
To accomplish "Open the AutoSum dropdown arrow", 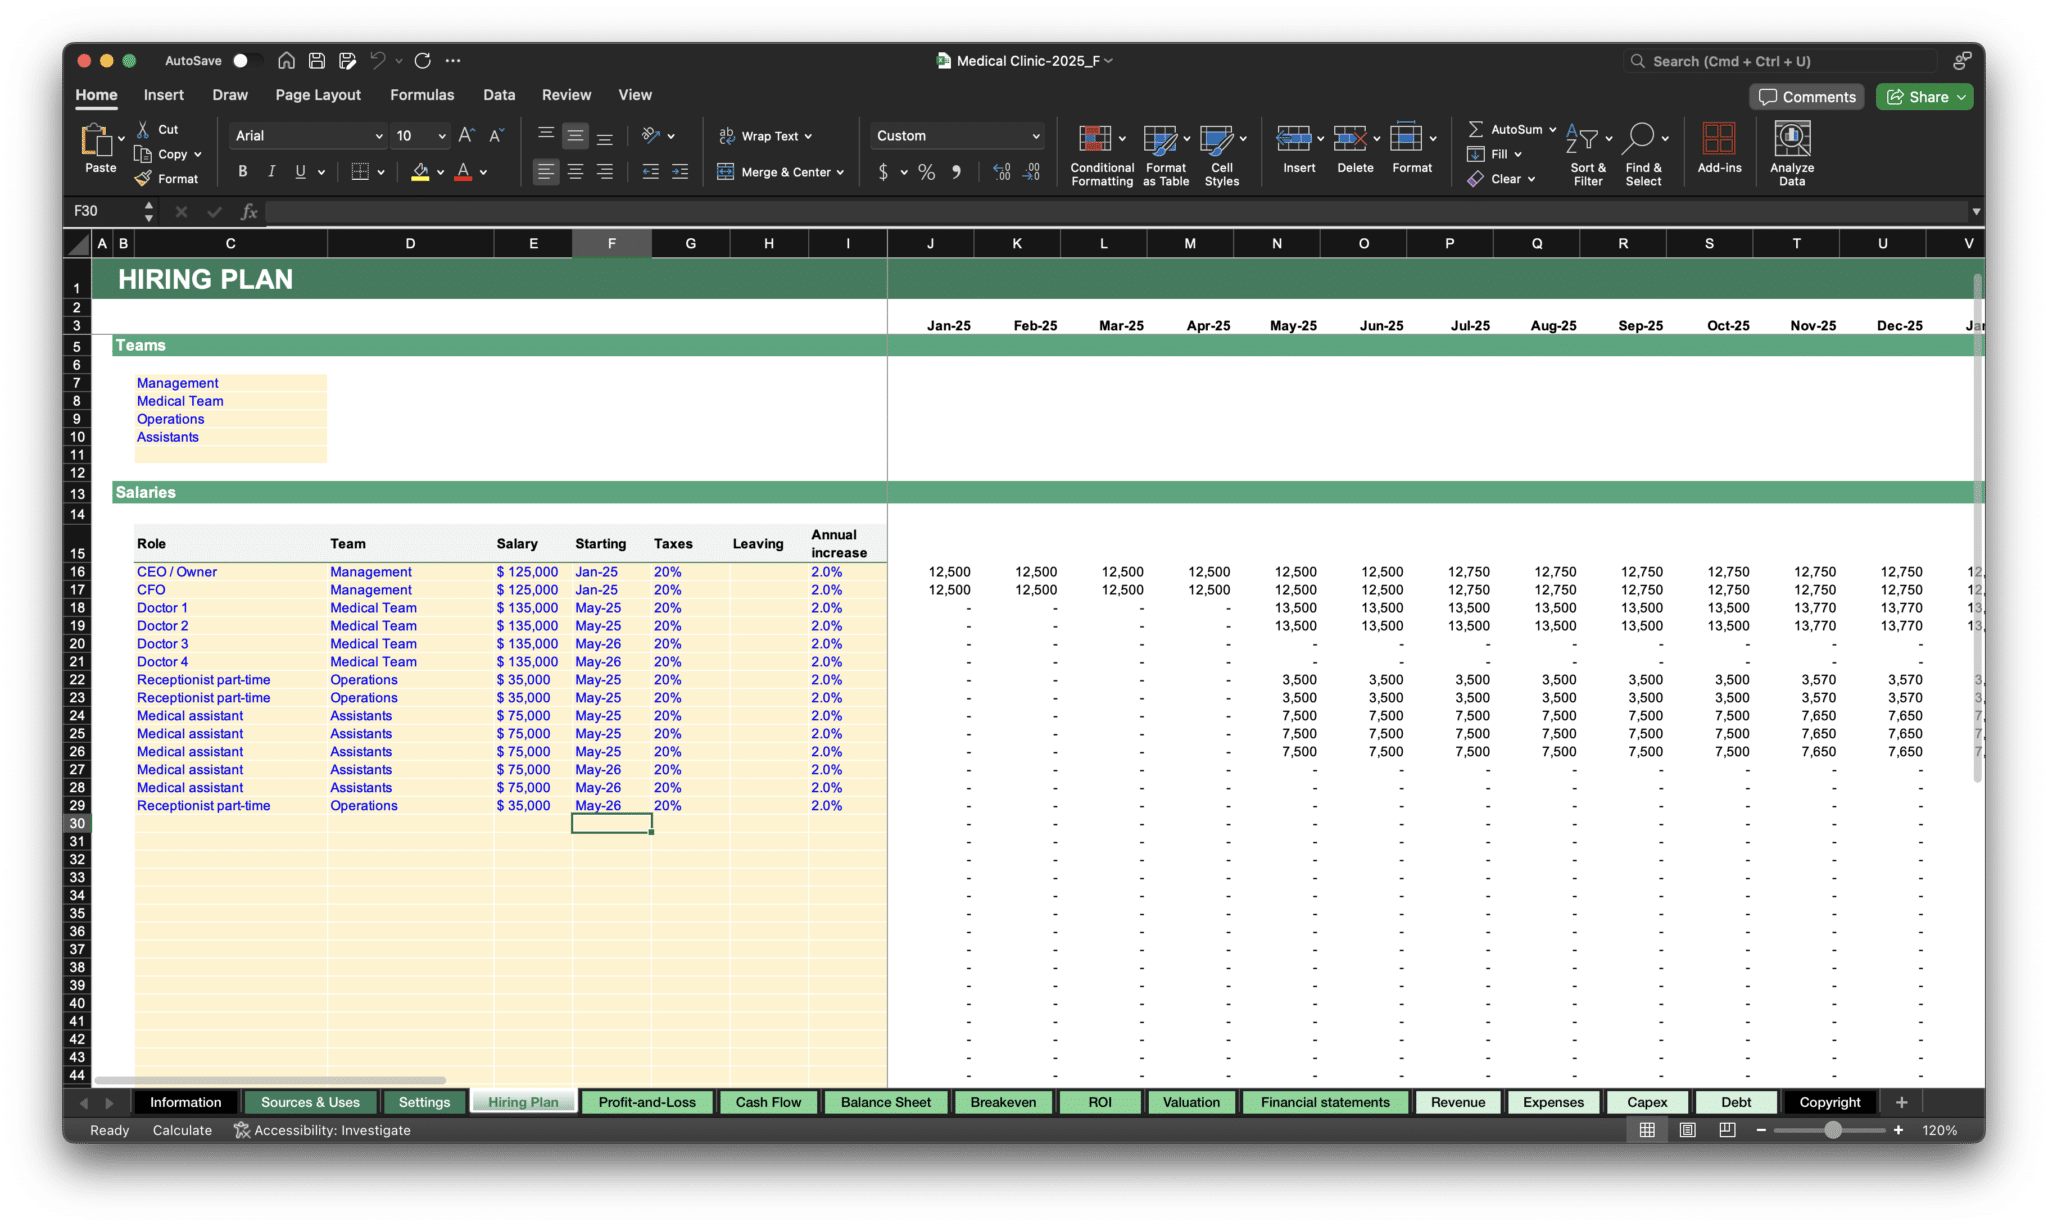I will pyautogui.click(x=1553, y=130).
